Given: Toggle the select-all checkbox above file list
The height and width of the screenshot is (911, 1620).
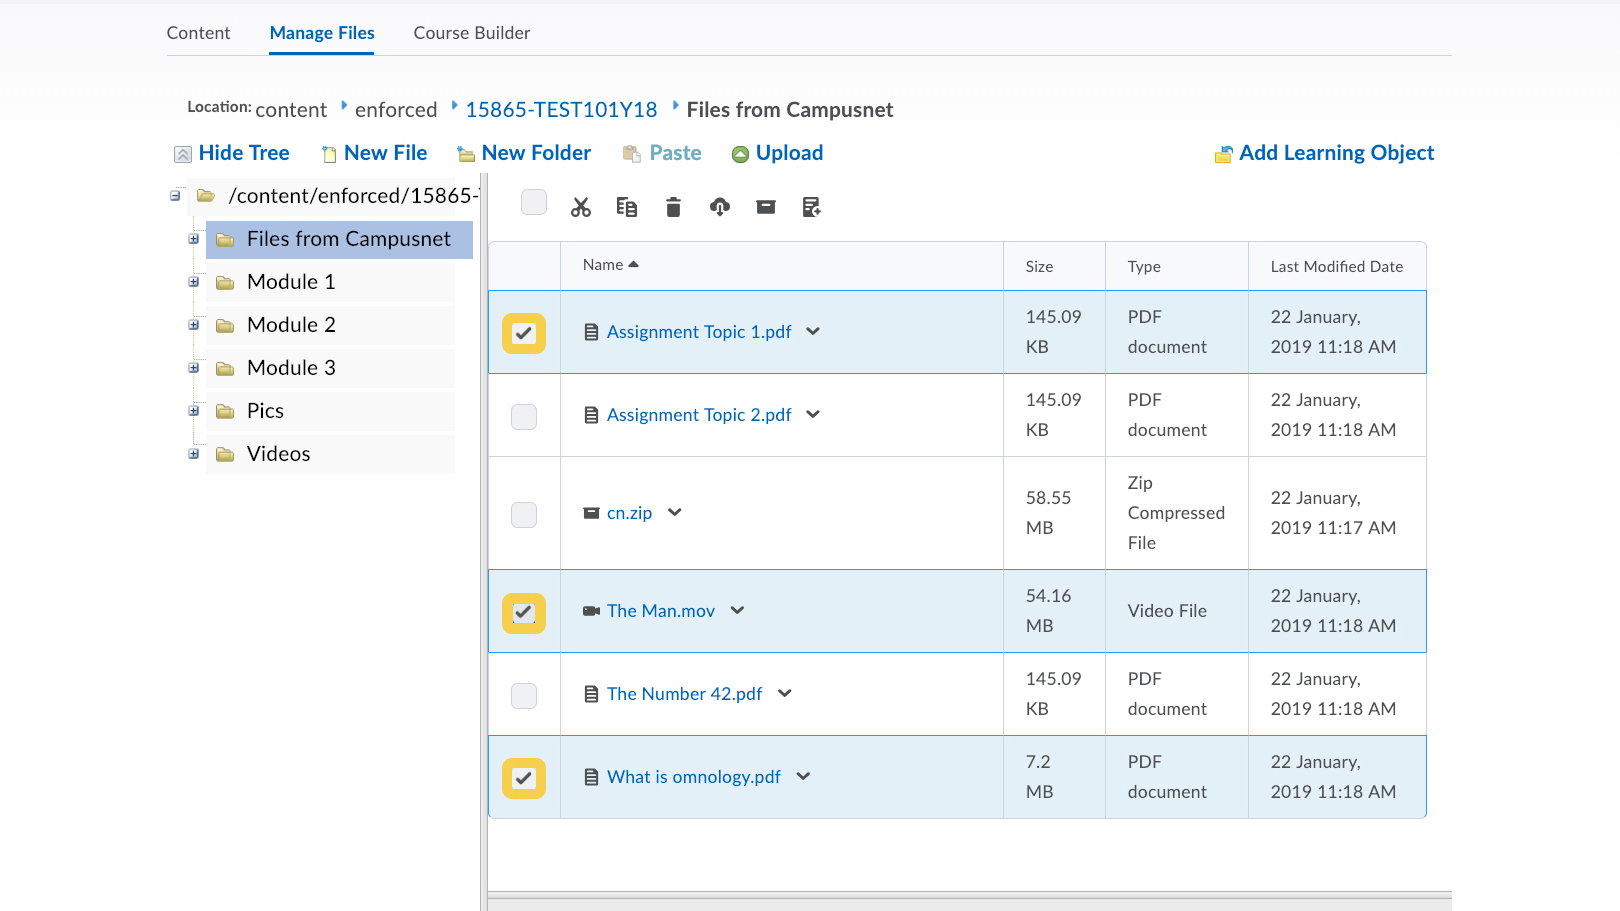Looking at the screenshot, I should click(x=534, y=202).
